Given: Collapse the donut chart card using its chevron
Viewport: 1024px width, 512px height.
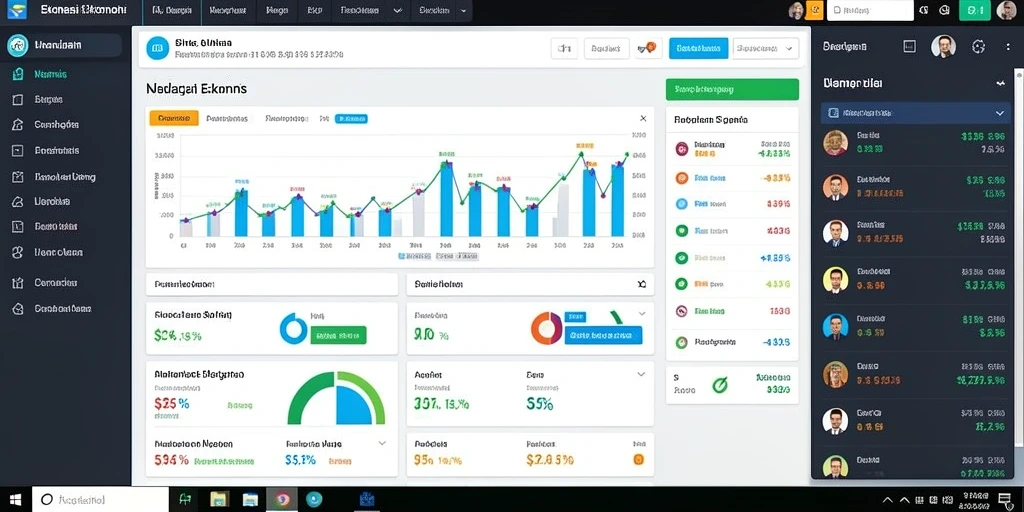Looking at the screenshot, I should coord(641,313).
